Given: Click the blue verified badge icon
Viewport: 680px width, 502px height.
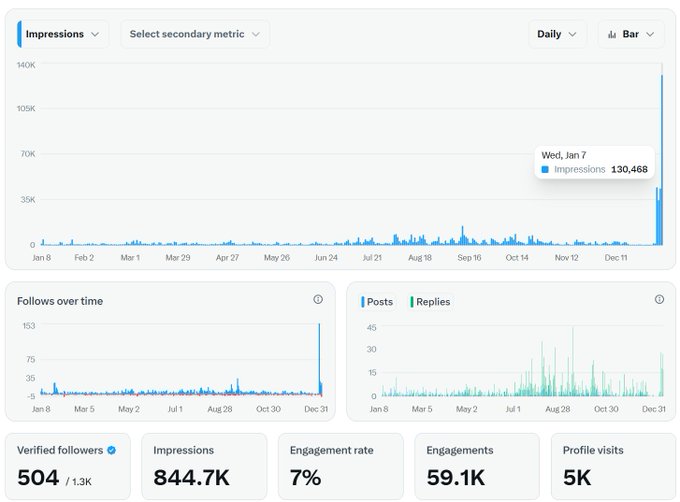Looking at the screenshot, I should pyautogui.click(x=111, y=450).
